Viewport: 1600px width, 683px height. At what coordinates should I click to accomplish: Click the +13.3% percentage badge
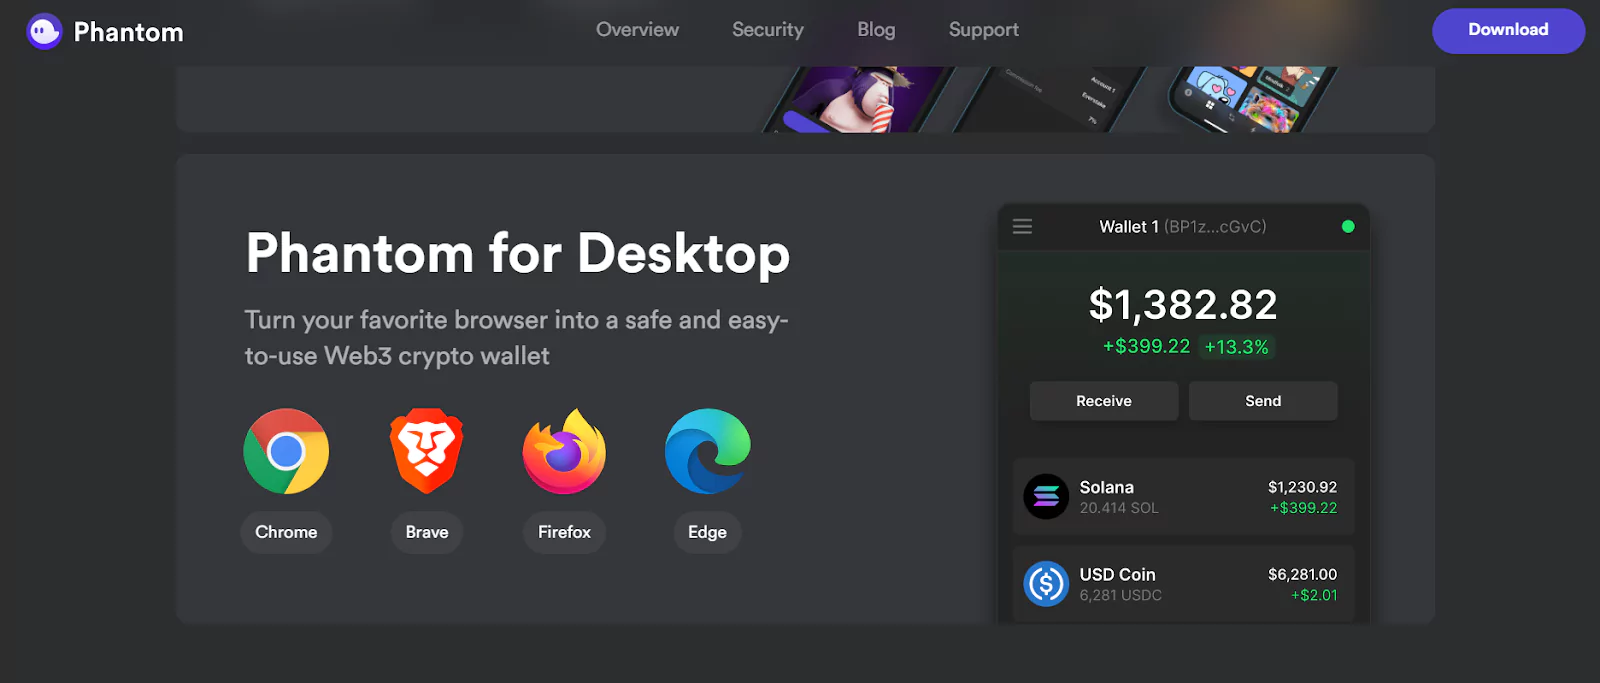pos(1237,347)
